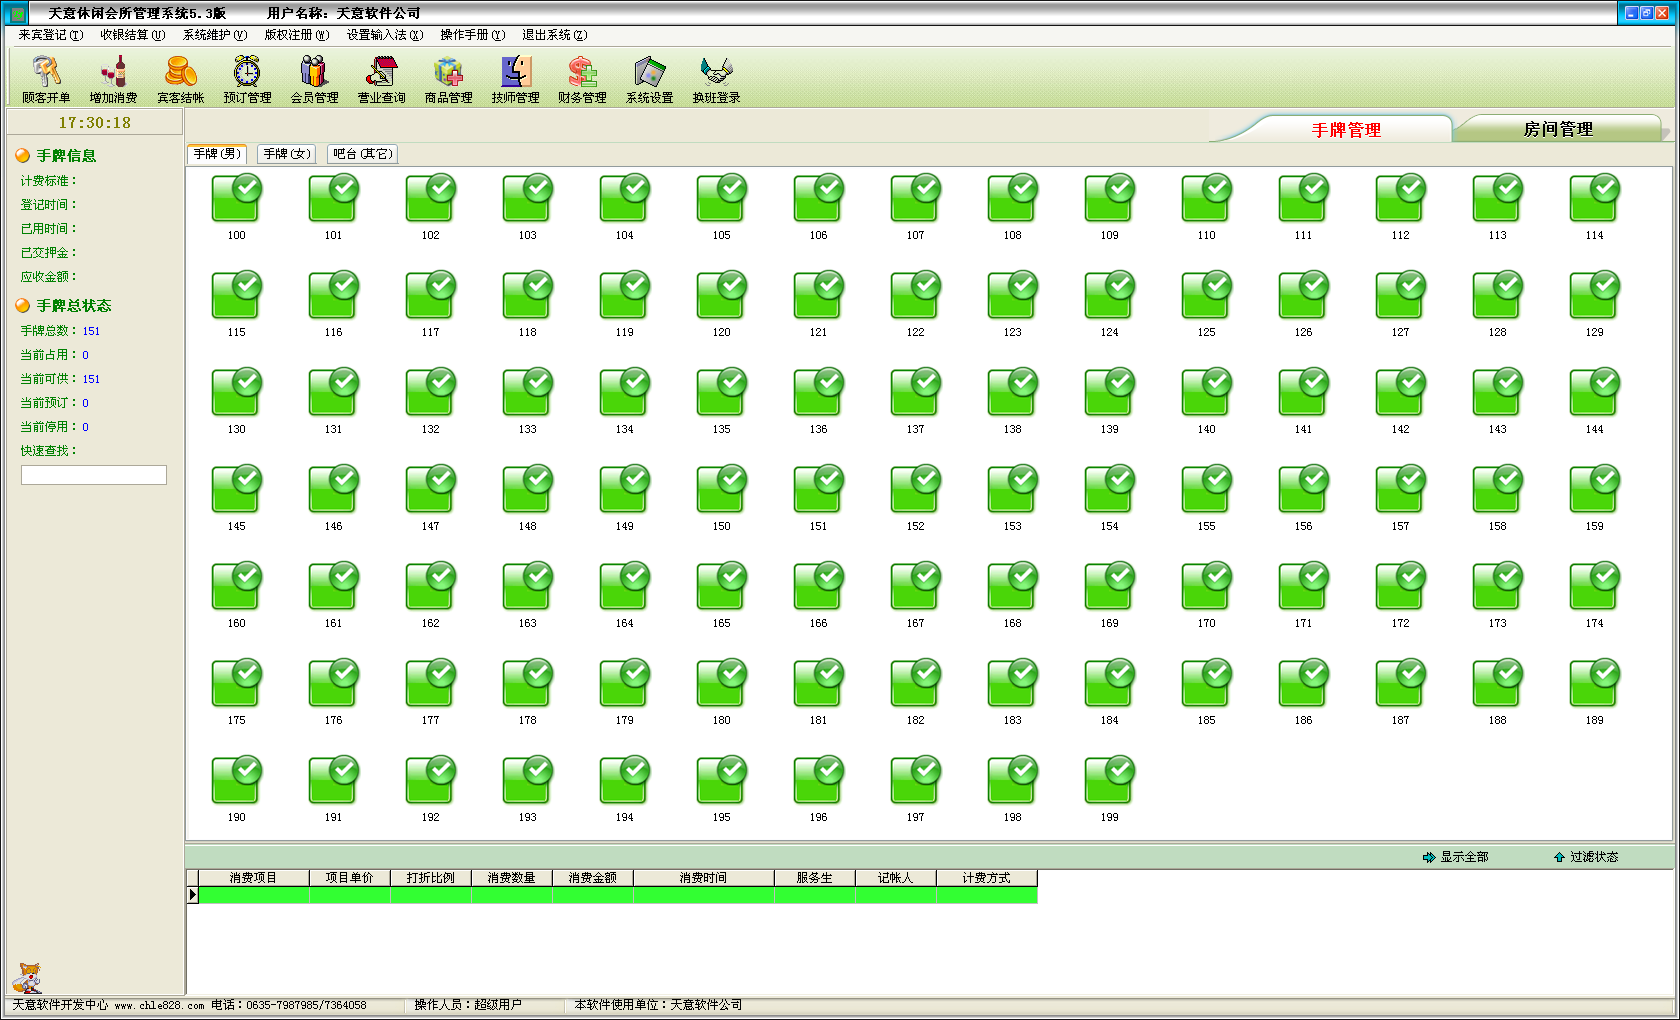This screenshot has height=1020, width=1680.
Task: Open the 操作手册 menu
Action: click(473, 35)
